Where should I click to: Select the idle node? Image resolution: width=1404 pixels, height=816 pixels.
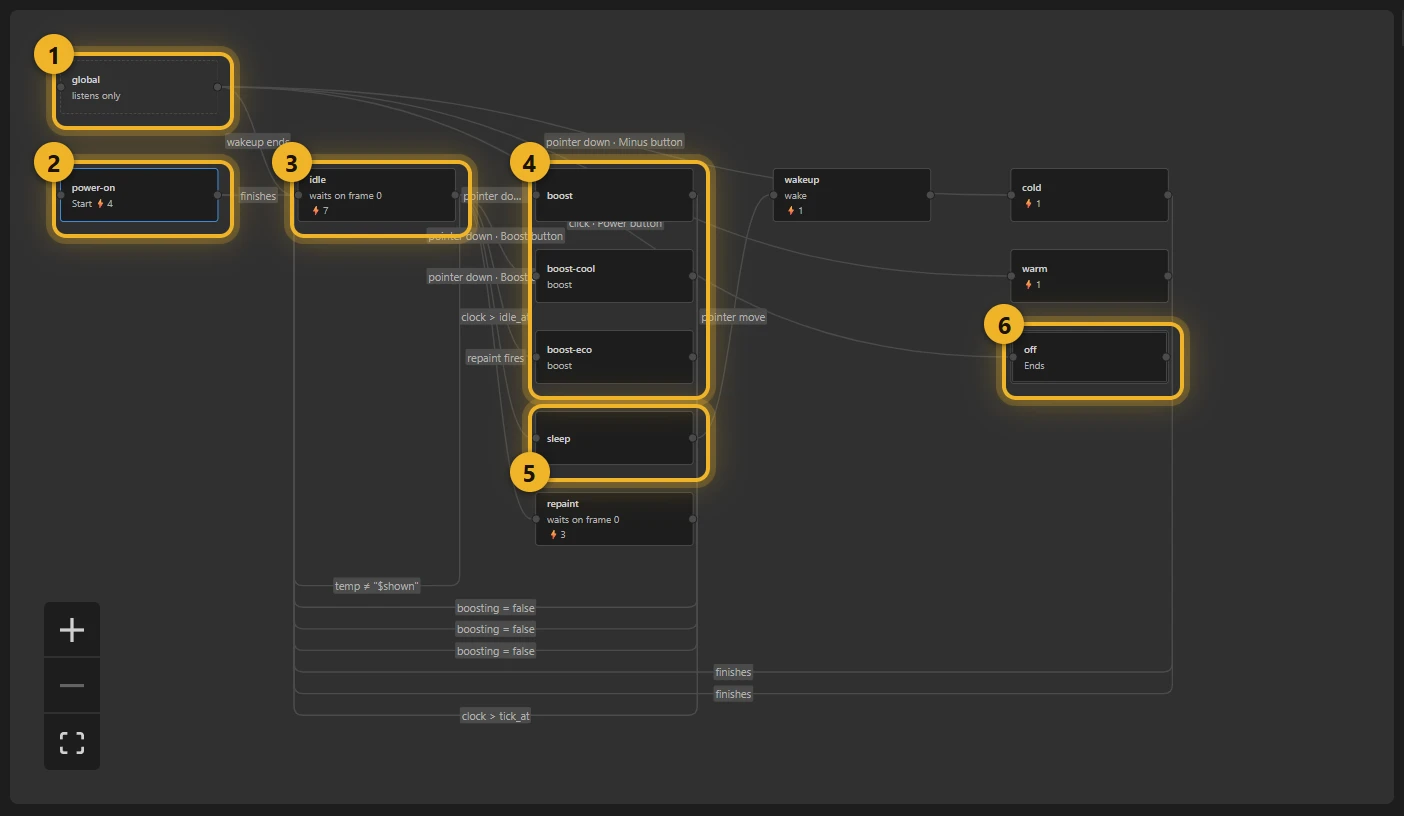376,195
